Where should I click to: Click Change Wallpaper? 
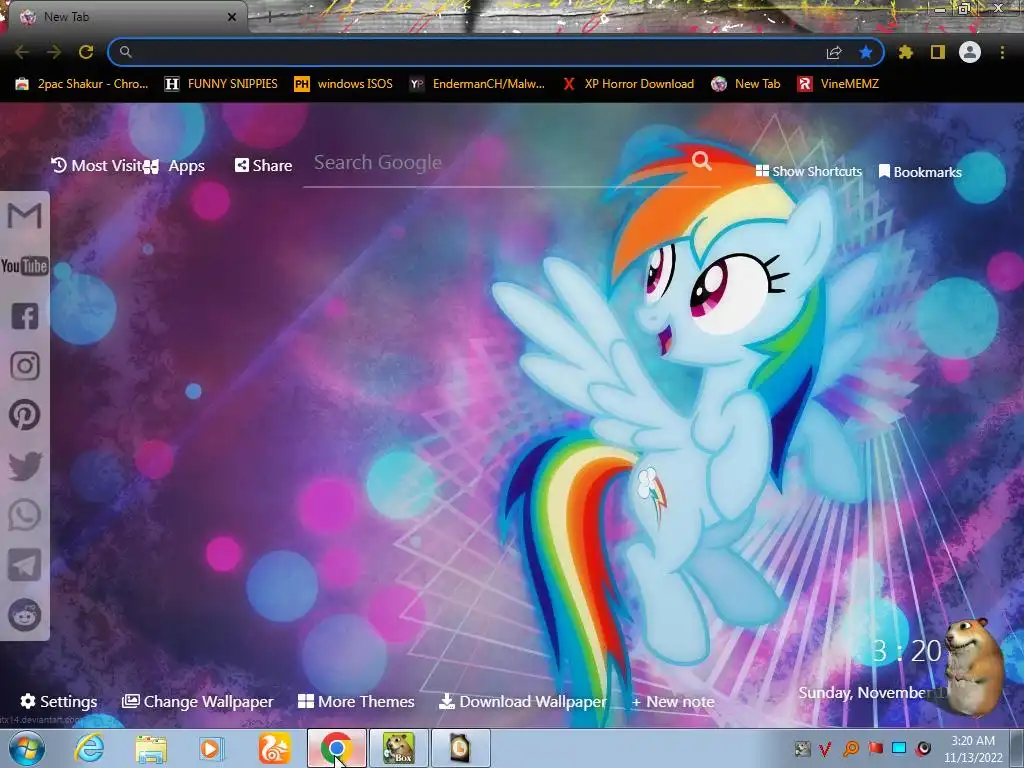198,701
